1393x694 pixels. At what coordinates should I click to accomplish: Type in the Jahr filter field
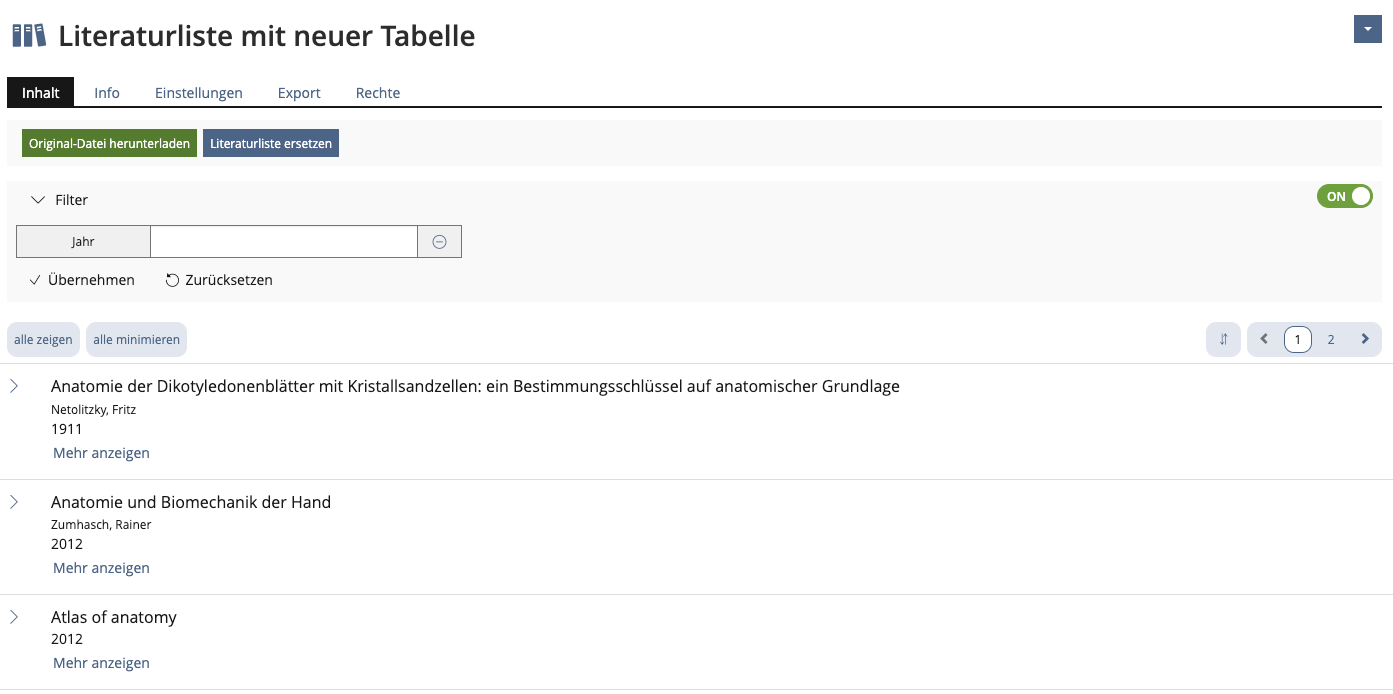pyautogui.click(x=283, y=242)
